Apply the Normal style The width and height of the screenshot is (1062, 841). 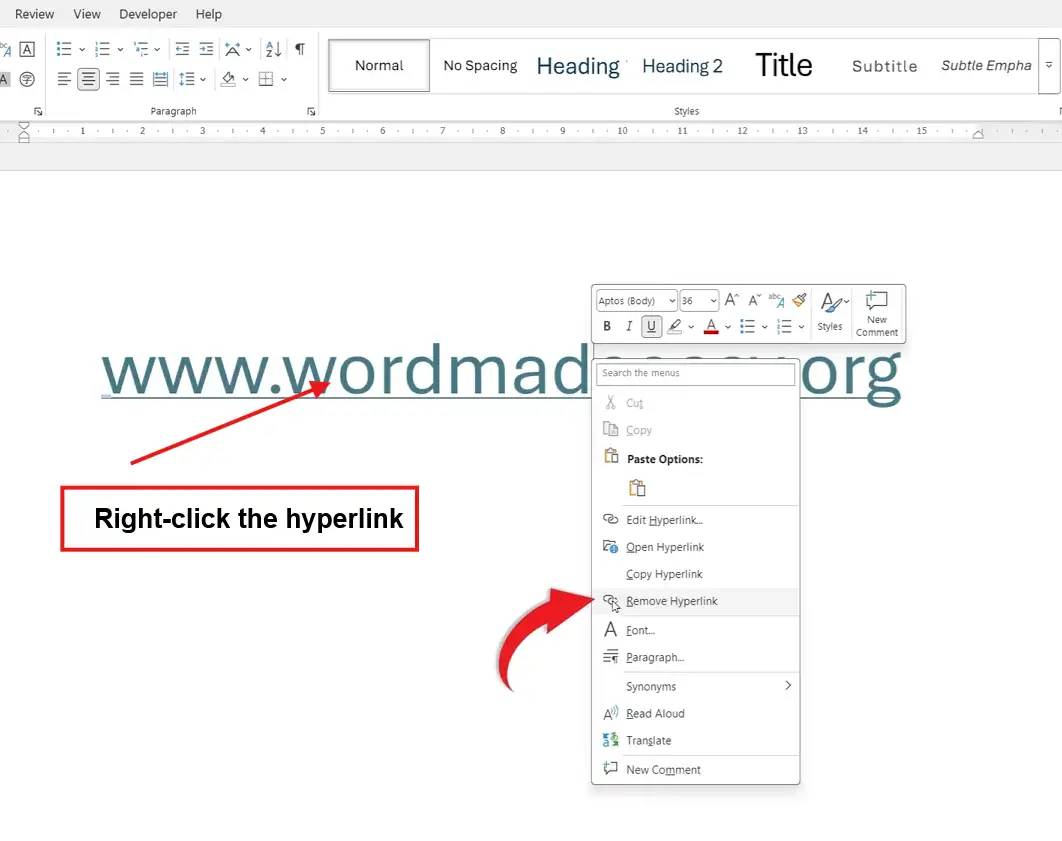[379, 66]
